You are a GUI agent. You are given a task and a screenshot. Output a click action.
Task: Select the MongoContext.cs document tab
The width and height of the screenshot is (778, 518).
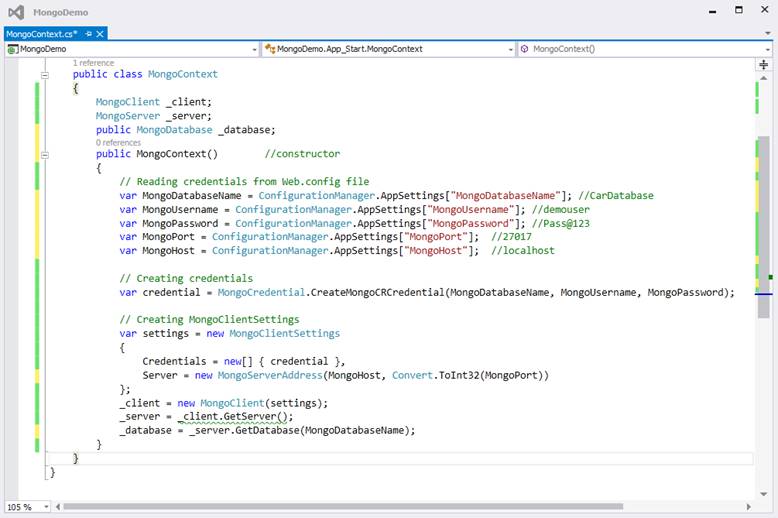(x=42, y=34)
